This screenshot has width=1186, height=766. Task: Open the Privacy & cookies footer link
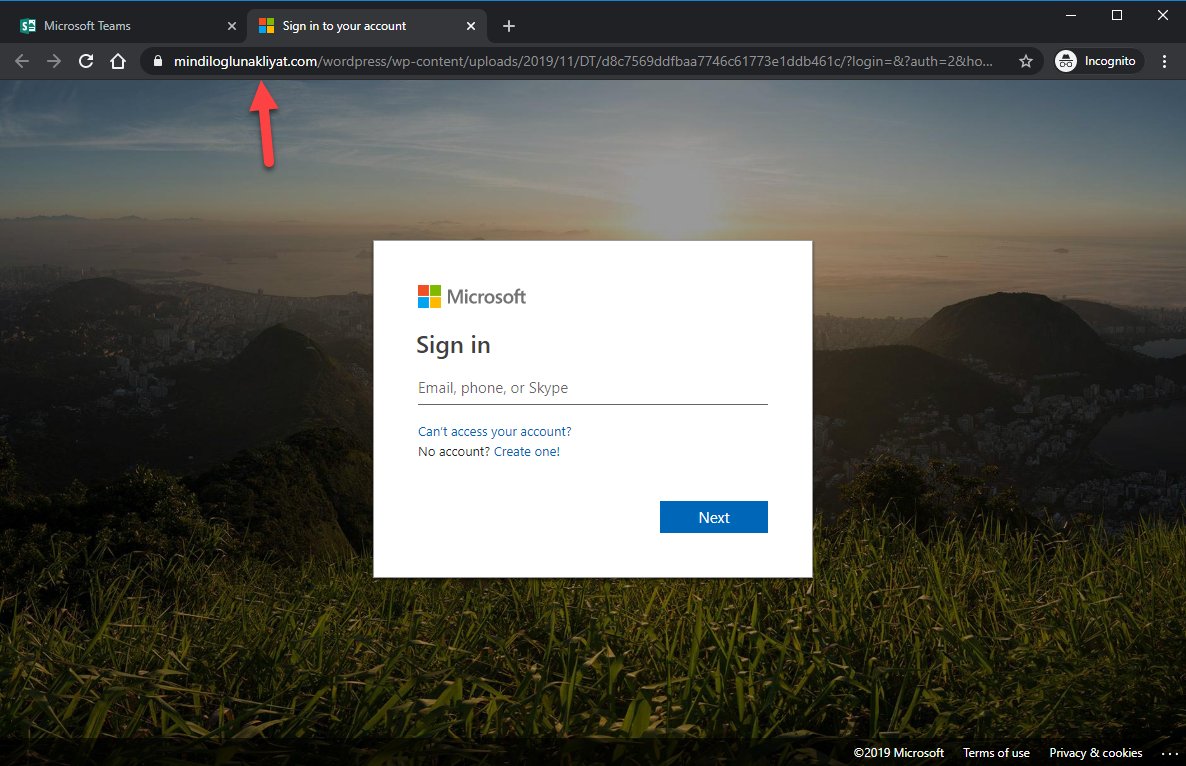[x=1095, y=752]
